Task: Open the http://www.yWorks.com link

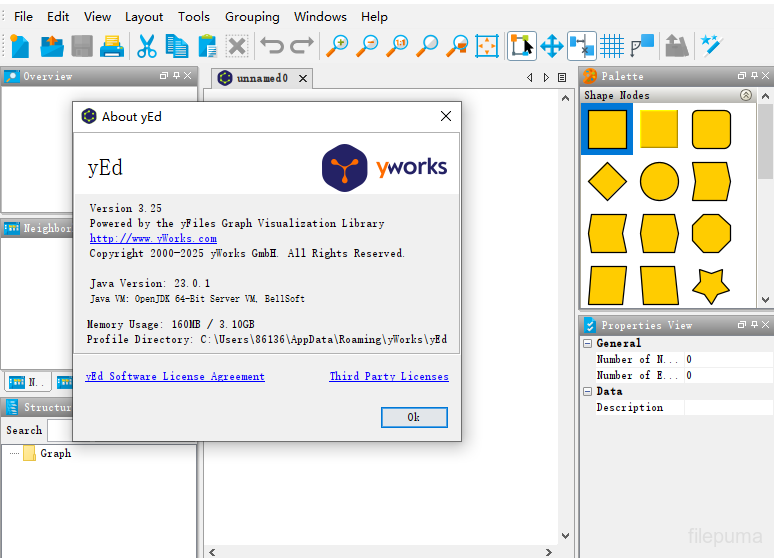Action: (153, 239)
